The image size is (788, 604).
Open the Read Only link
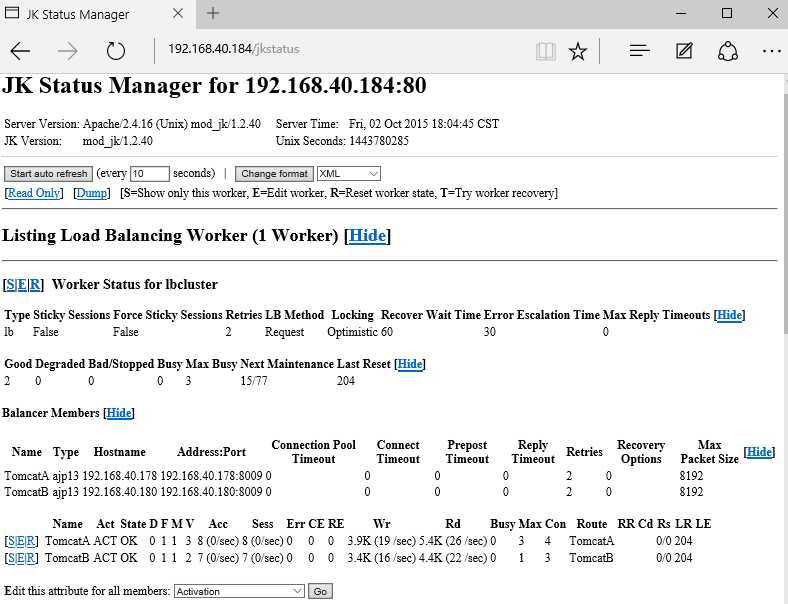[x=34, y=193]
